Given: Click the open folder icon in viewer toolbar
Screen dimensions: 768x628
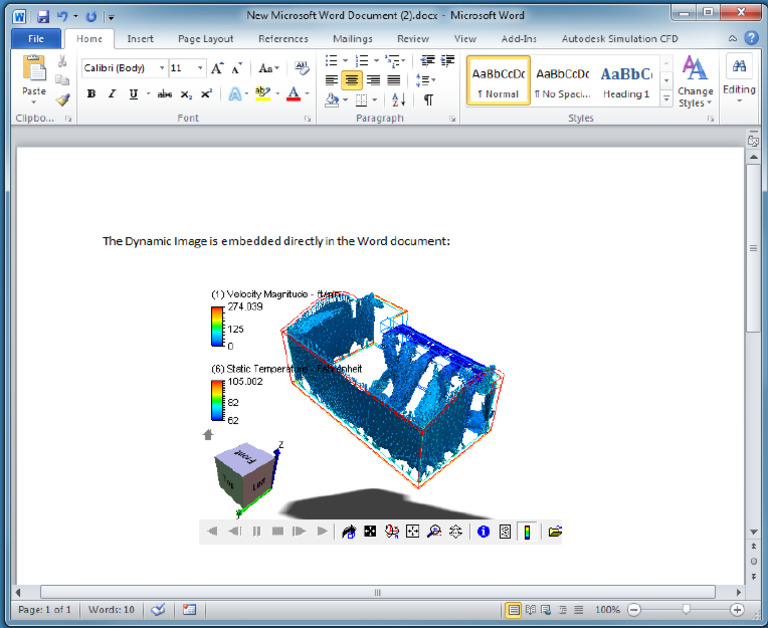Looking at the screenshot, I should coord(554,531).
